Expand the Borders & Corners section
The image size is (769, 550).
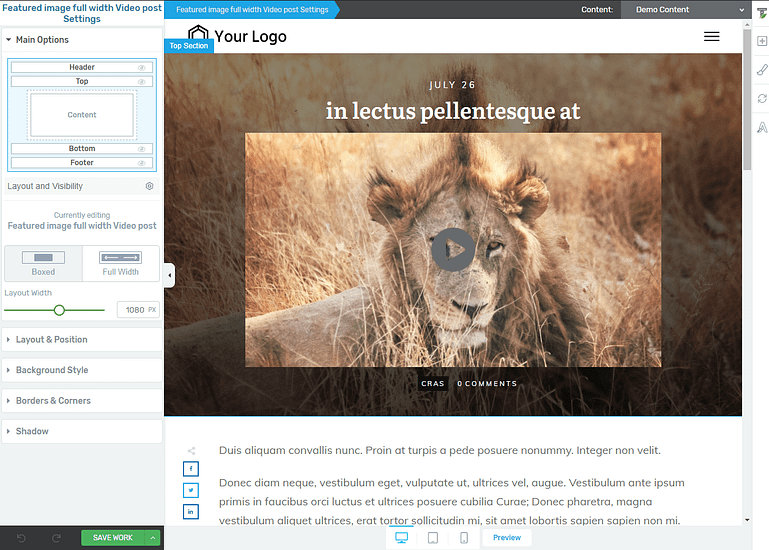coord(82,401)
